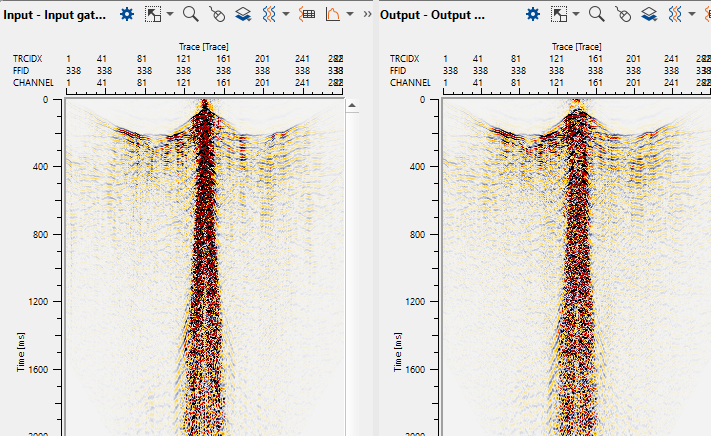Click the wiggle trace display icon in Input panel
The width and height of the screenshot is (711, 436).
click(x=271, y=14)
